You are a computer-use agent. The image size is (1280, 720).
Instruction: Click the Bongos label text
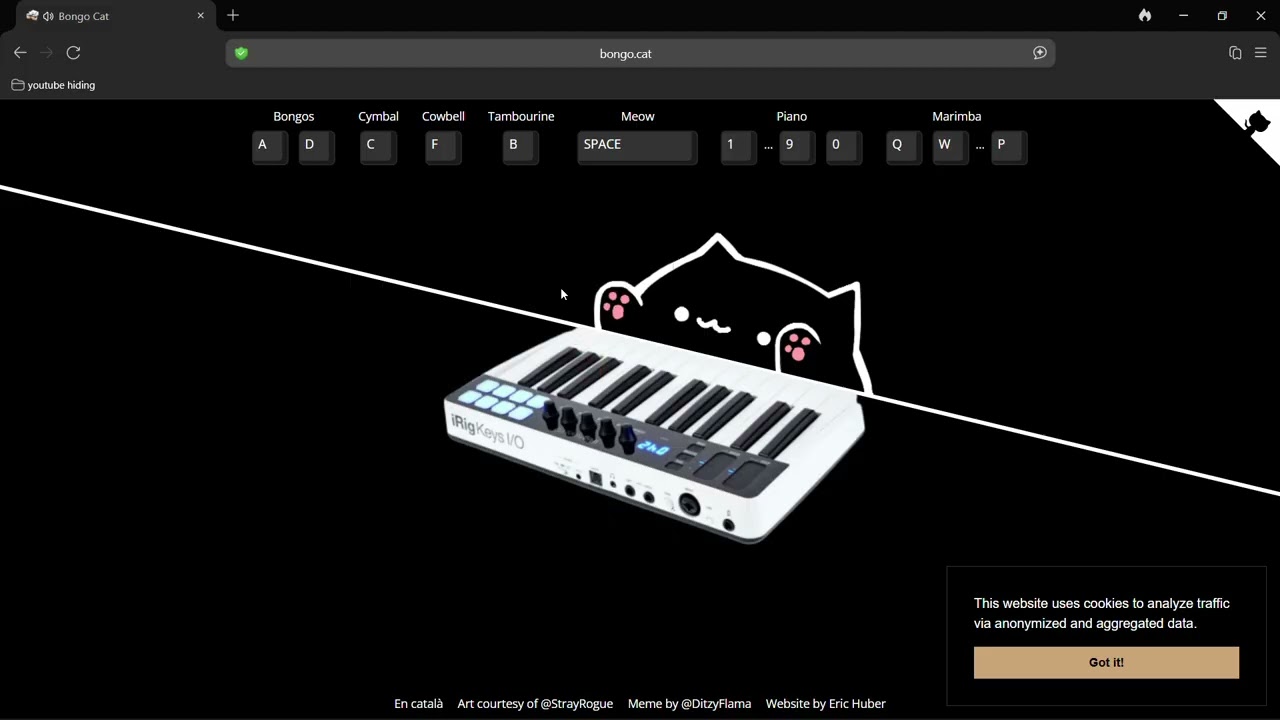coord(294,117)
